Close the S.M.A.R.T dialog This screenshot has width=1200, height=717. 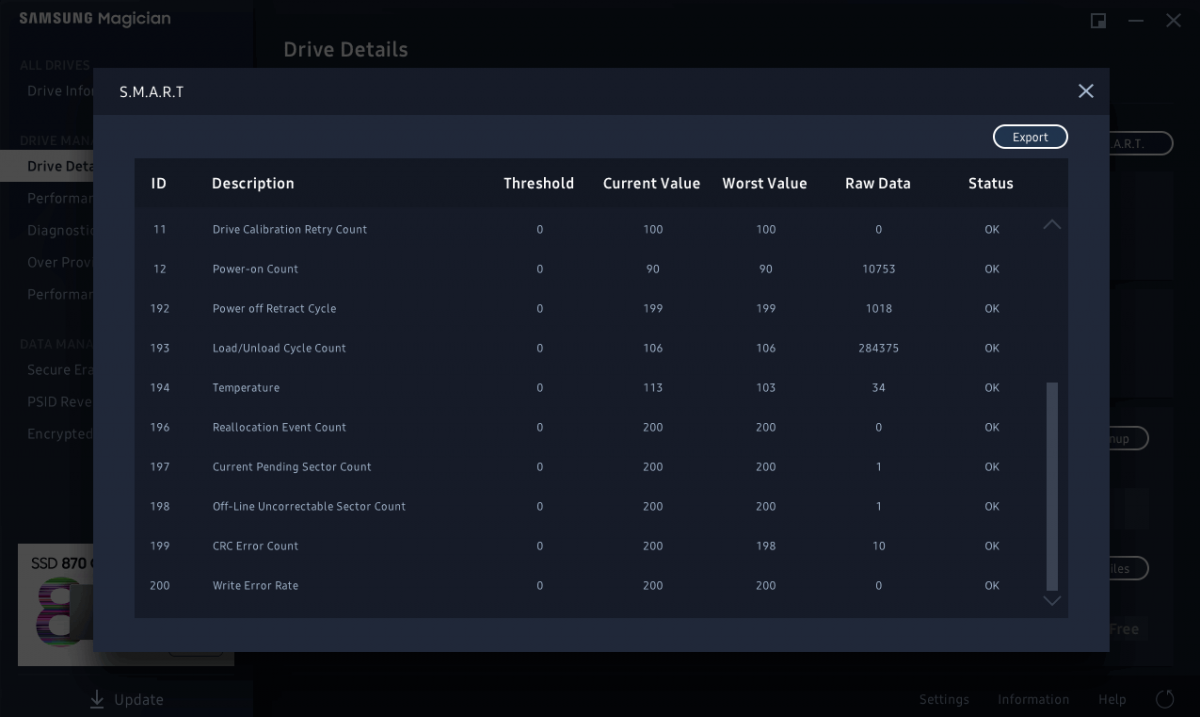pos(1086,91)
